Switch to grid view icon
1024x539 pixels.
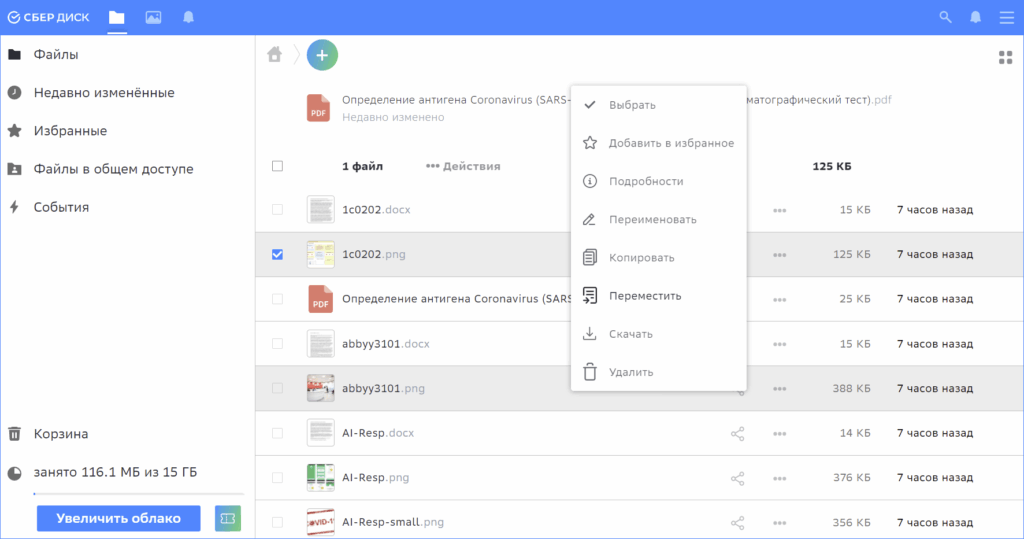pyautogui.click(x=1005, y=57)
